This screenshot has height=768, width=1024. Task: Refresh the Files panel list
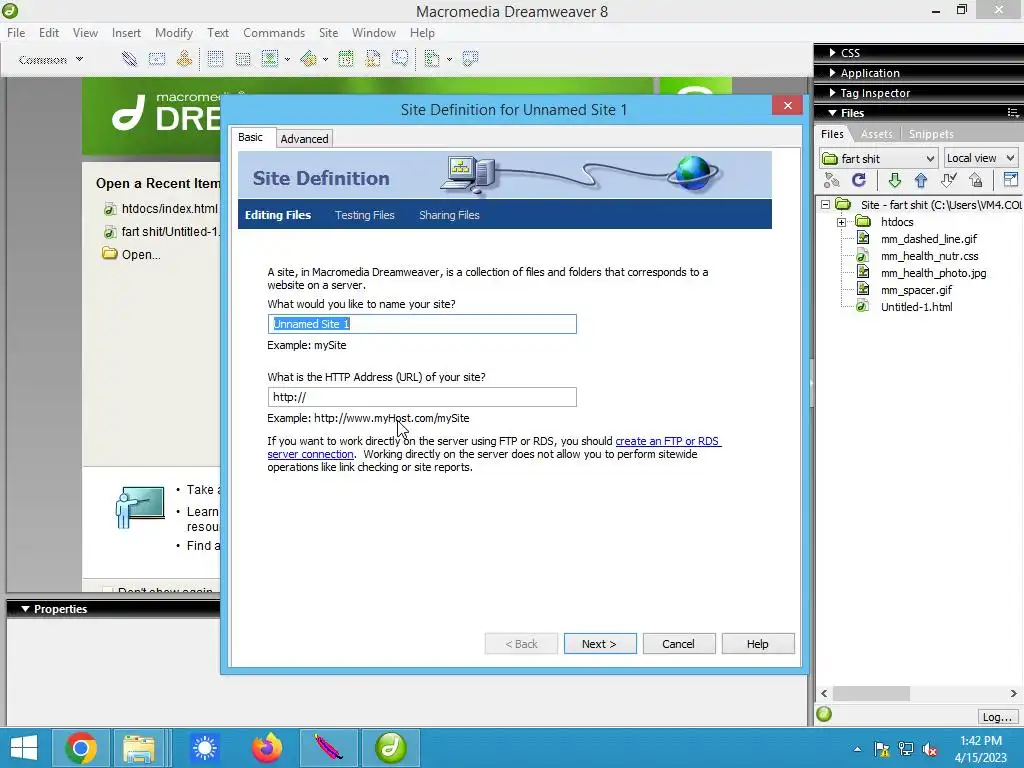tap(859, 180)
